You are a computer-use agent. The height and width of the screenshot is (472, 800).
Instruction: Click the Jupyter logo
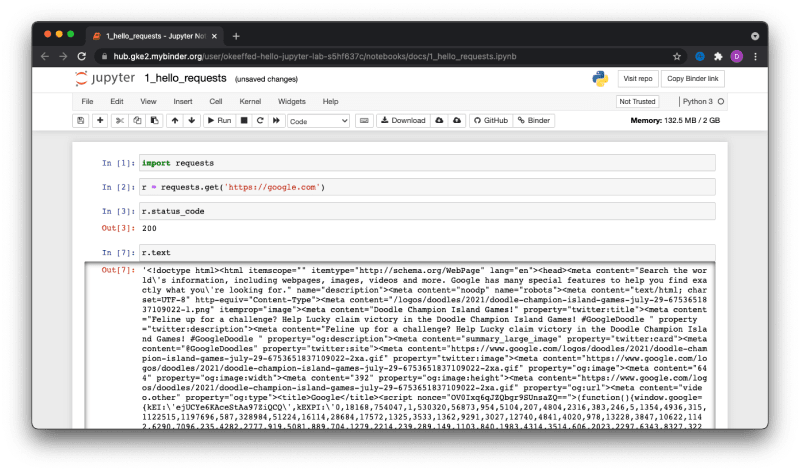point(105,78)
